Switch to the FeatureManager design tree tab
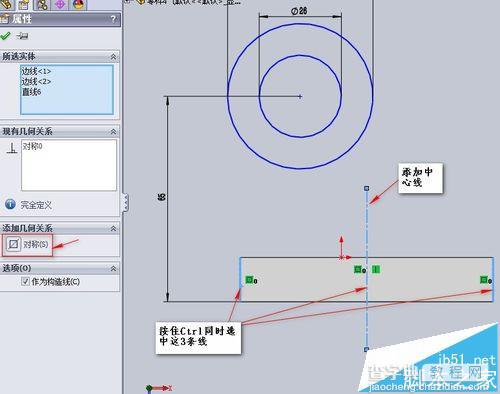This screenshot has height=394, width=500. pyautogui.click(x=6, y=5)
